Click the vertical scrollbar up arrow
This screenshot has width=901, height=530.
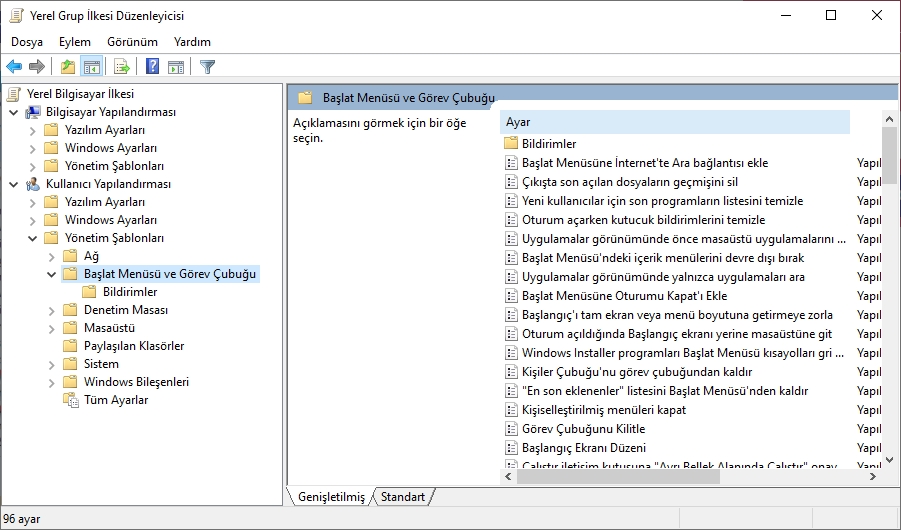tap(890, 119)
